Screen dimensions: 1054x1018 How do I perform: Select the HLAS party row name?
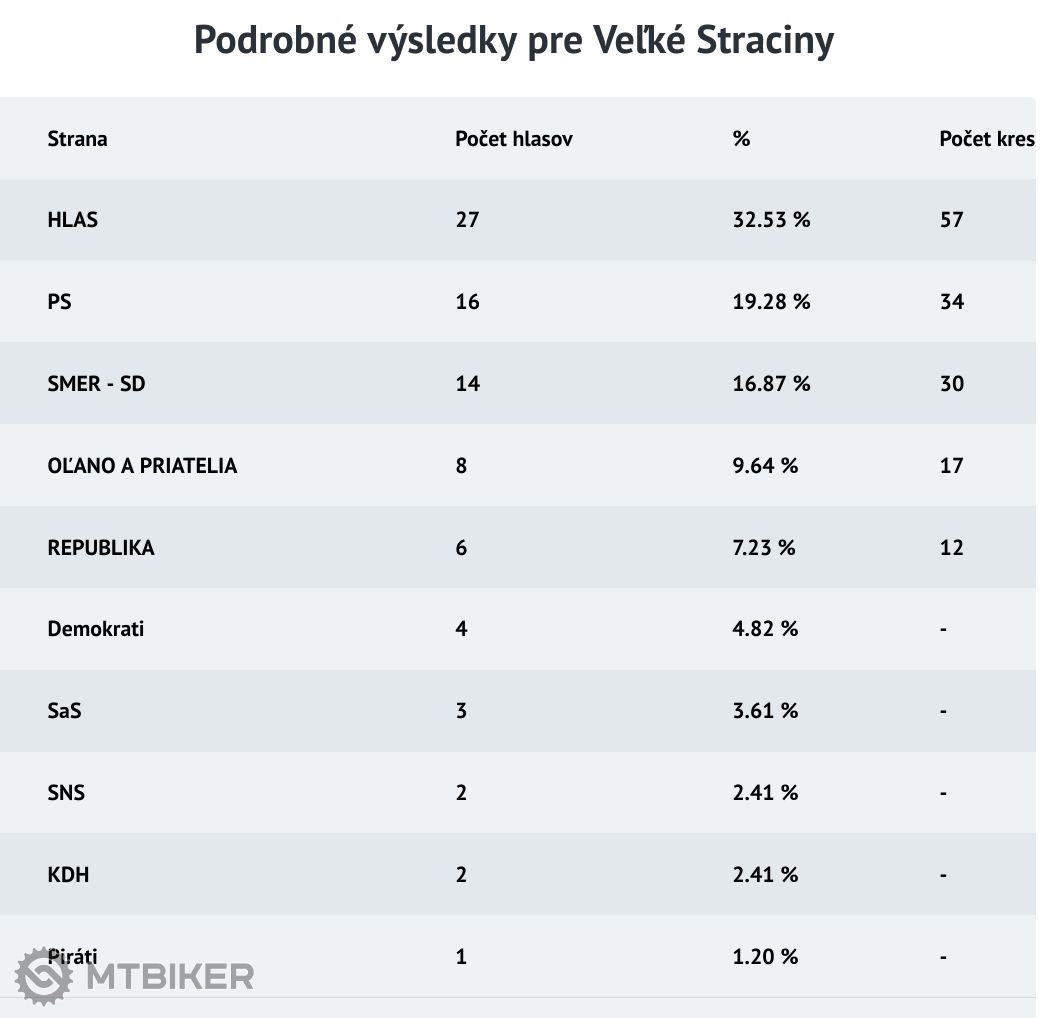pyautogui.click(x=73, y=220)
